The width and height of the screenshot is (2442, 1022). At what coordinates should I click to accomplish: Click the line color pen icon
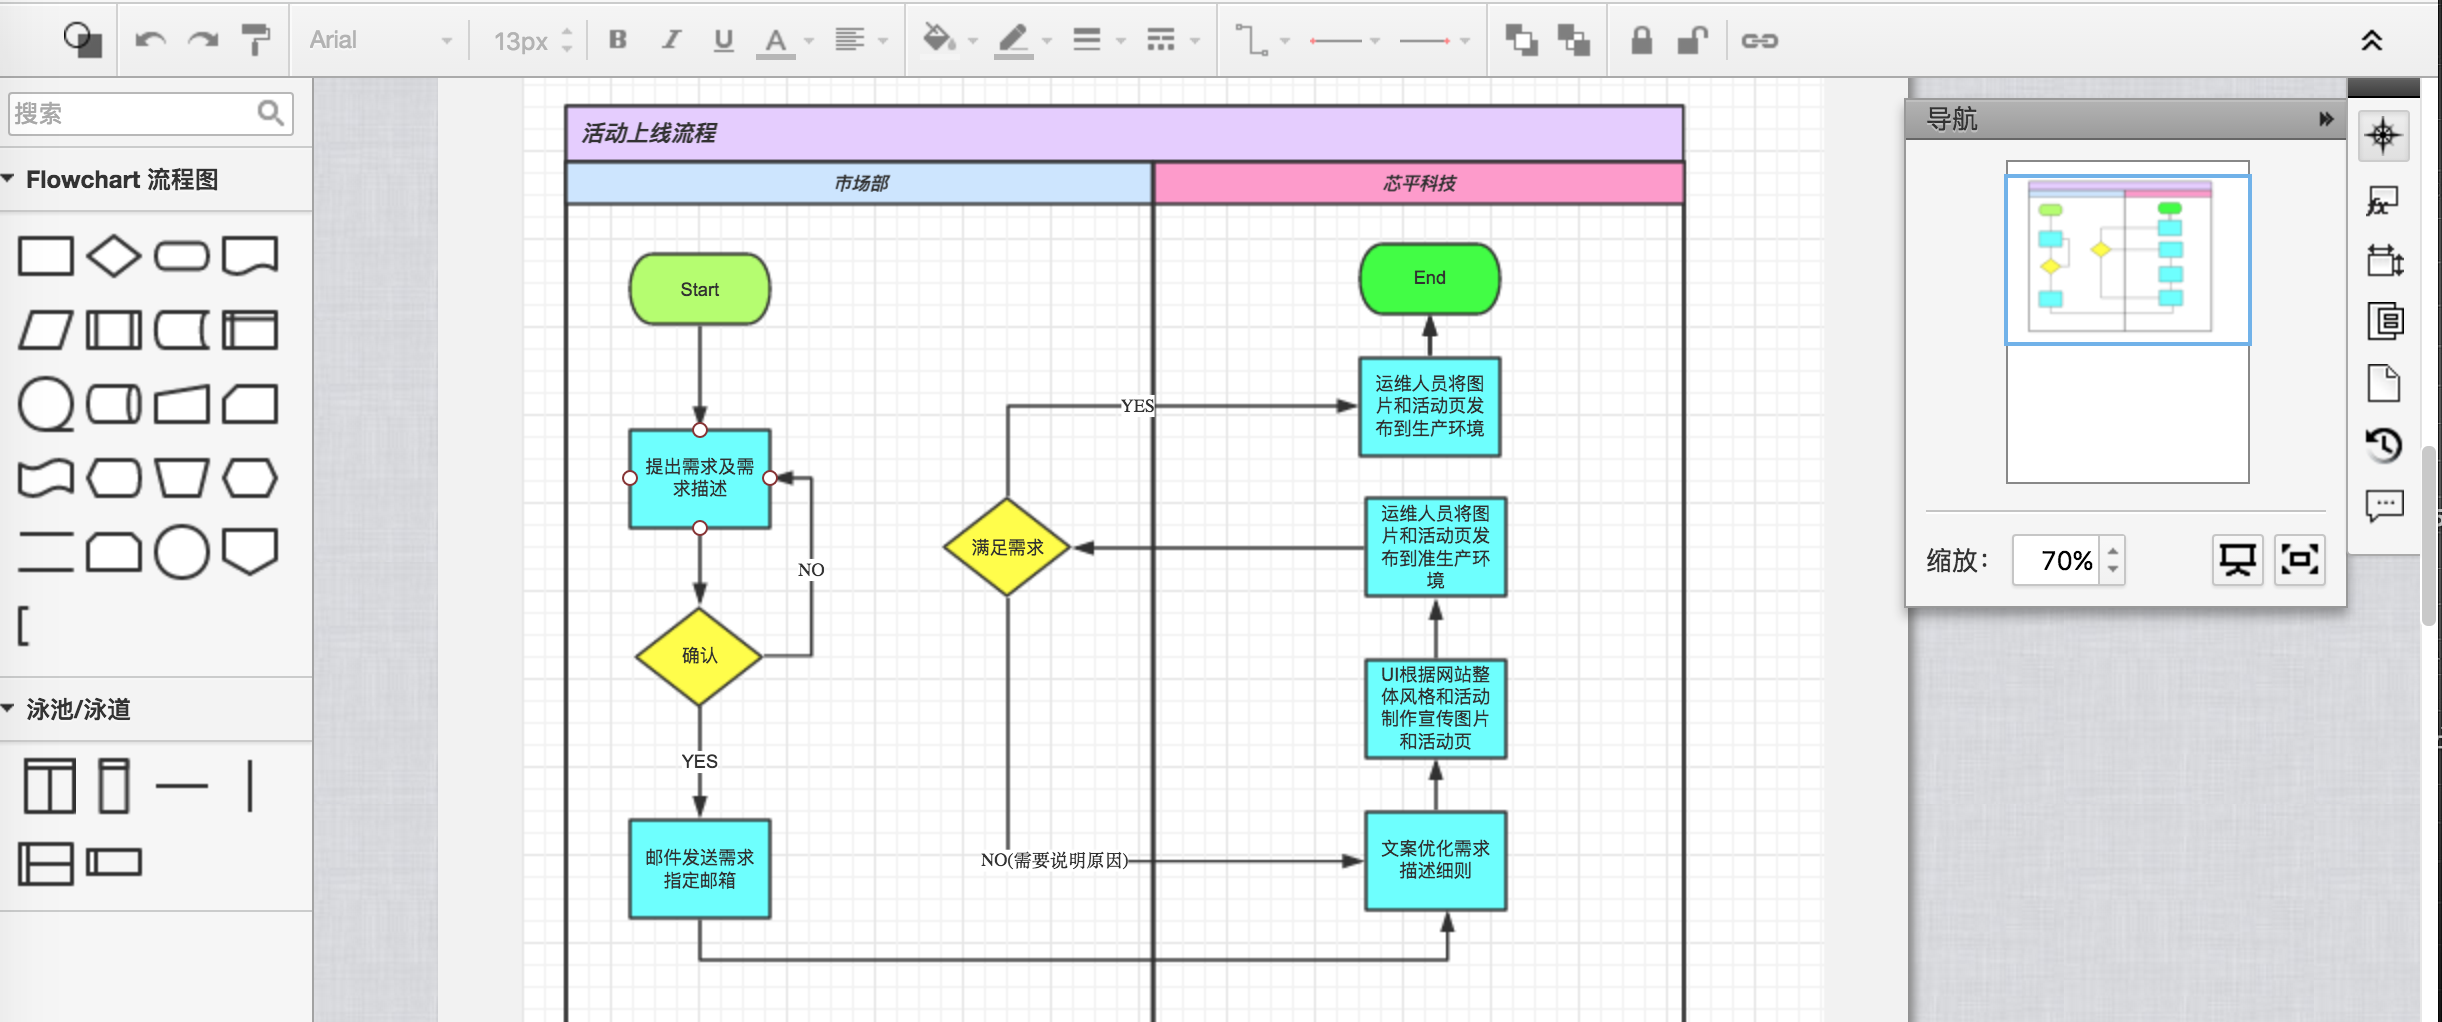1013,41
